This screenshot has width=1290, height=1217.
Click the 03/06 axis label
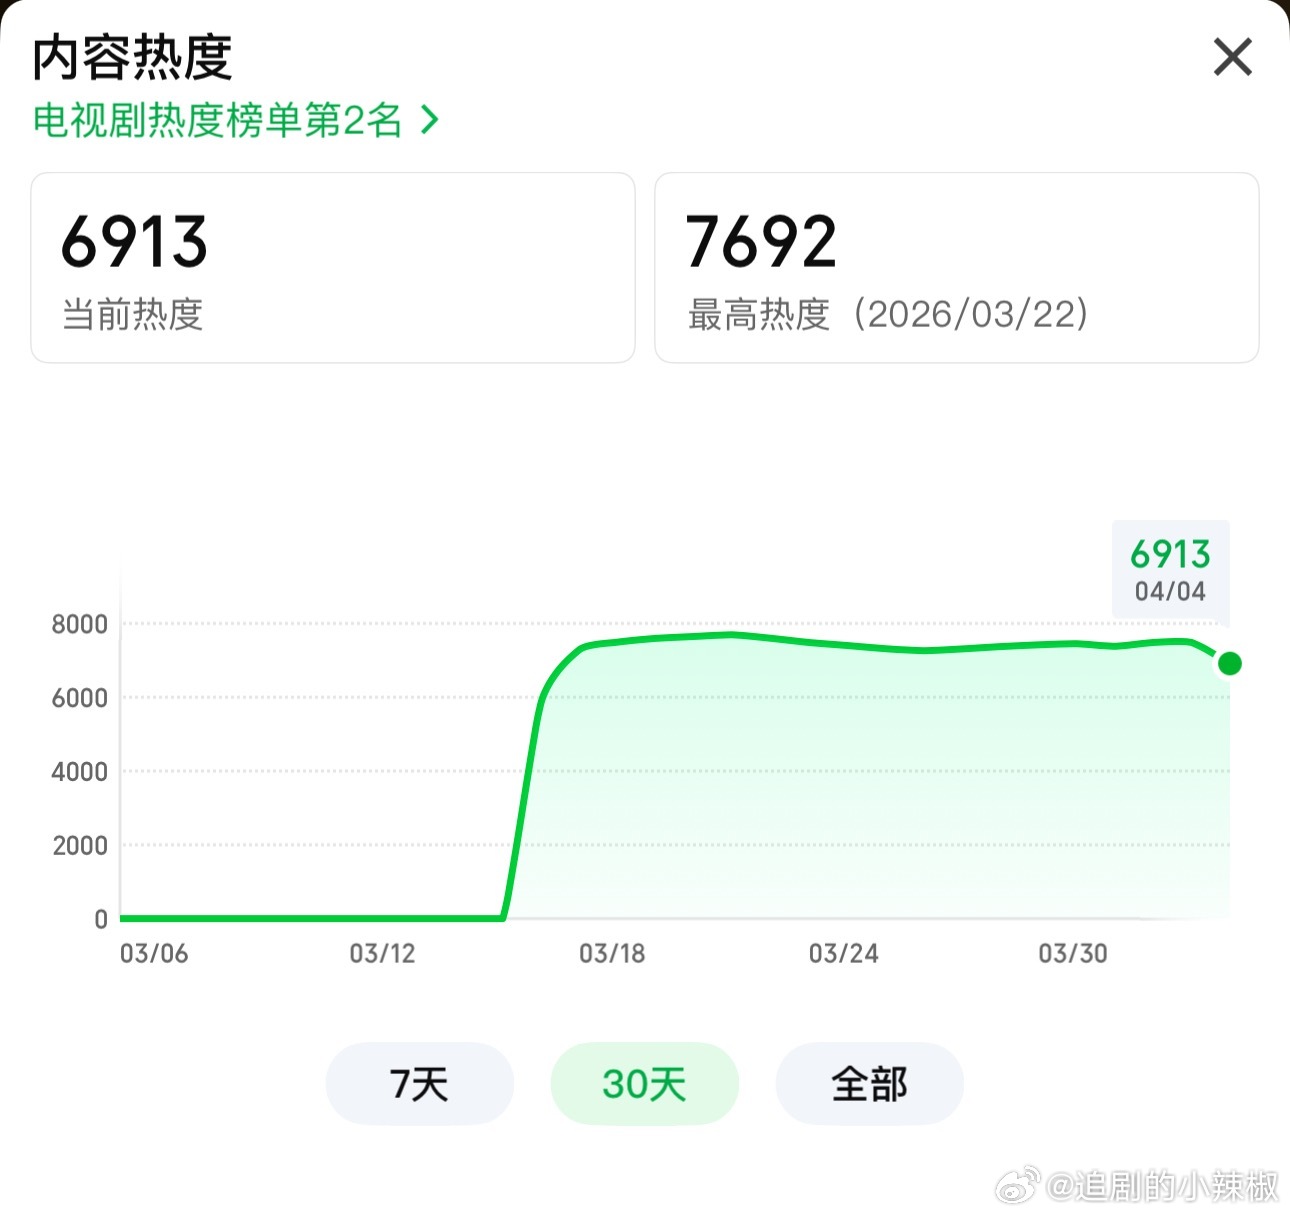tap(154, 954)
